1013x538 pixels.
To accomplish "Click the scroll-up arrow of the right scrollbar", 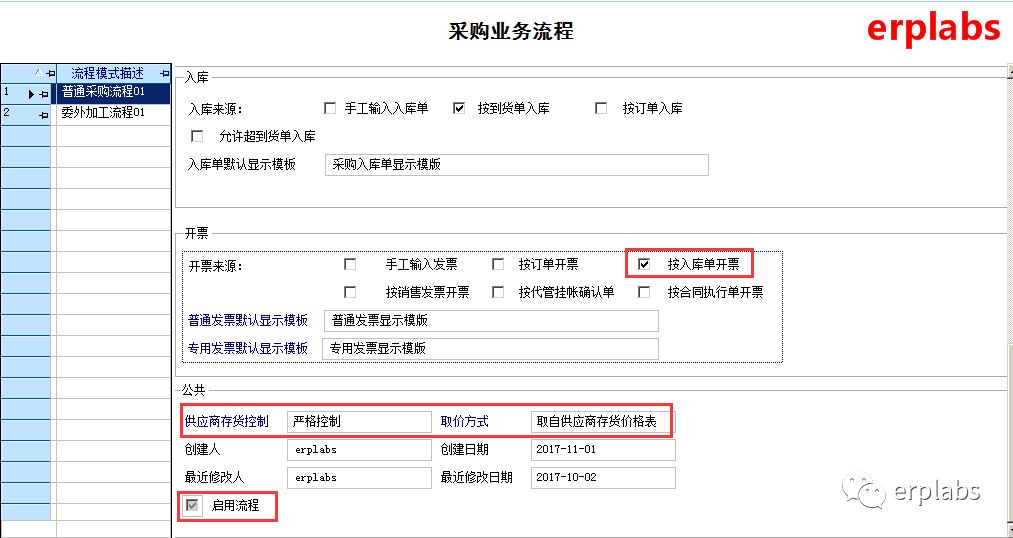I will point(1010,70).
